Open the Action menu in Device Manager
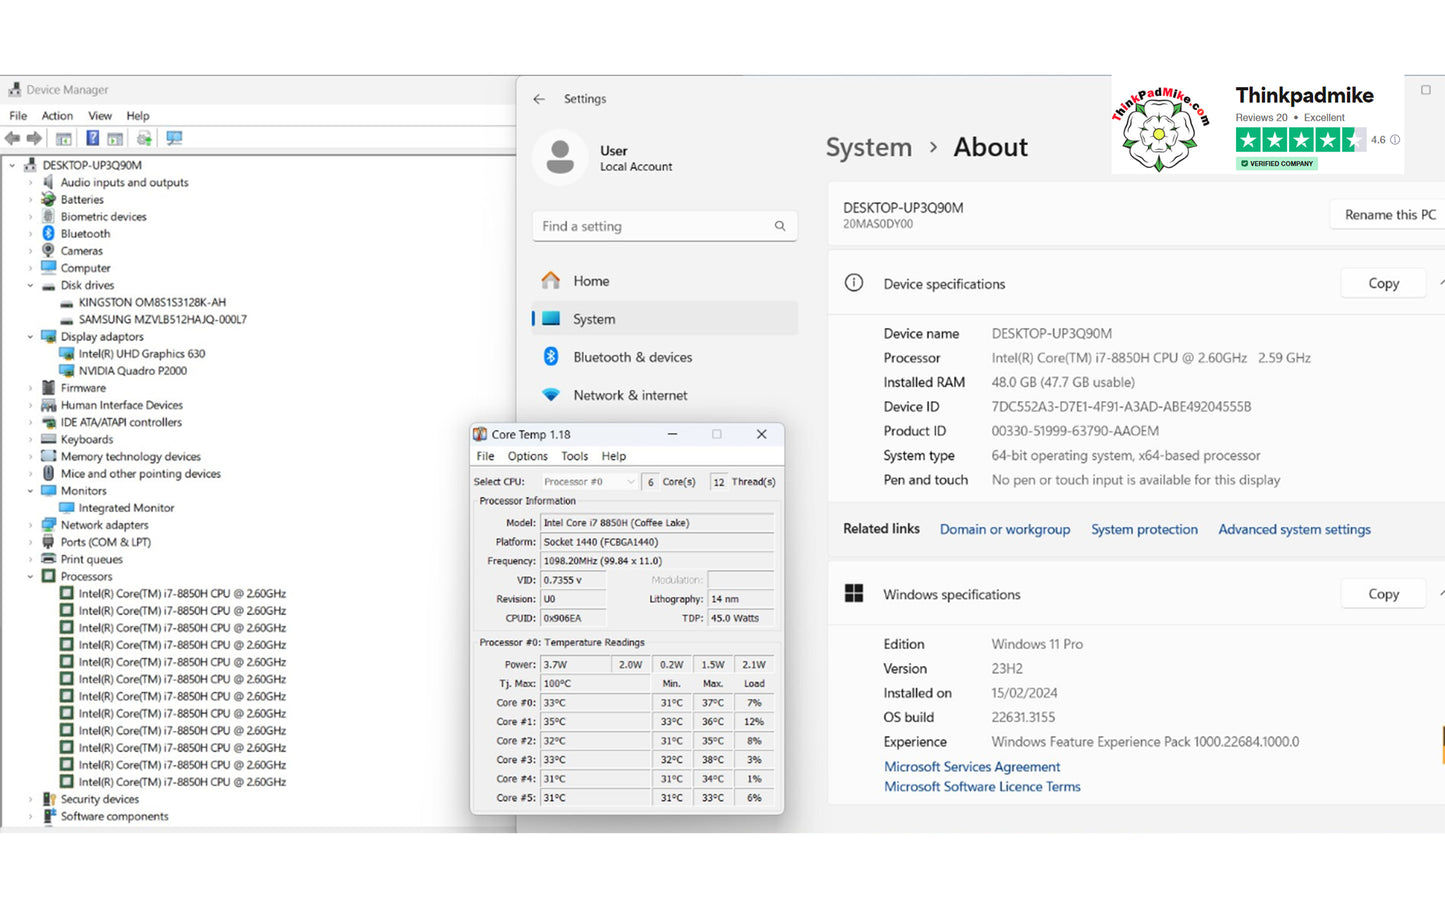This screenshot has width=1445, height=908. [x=57, y=116]
